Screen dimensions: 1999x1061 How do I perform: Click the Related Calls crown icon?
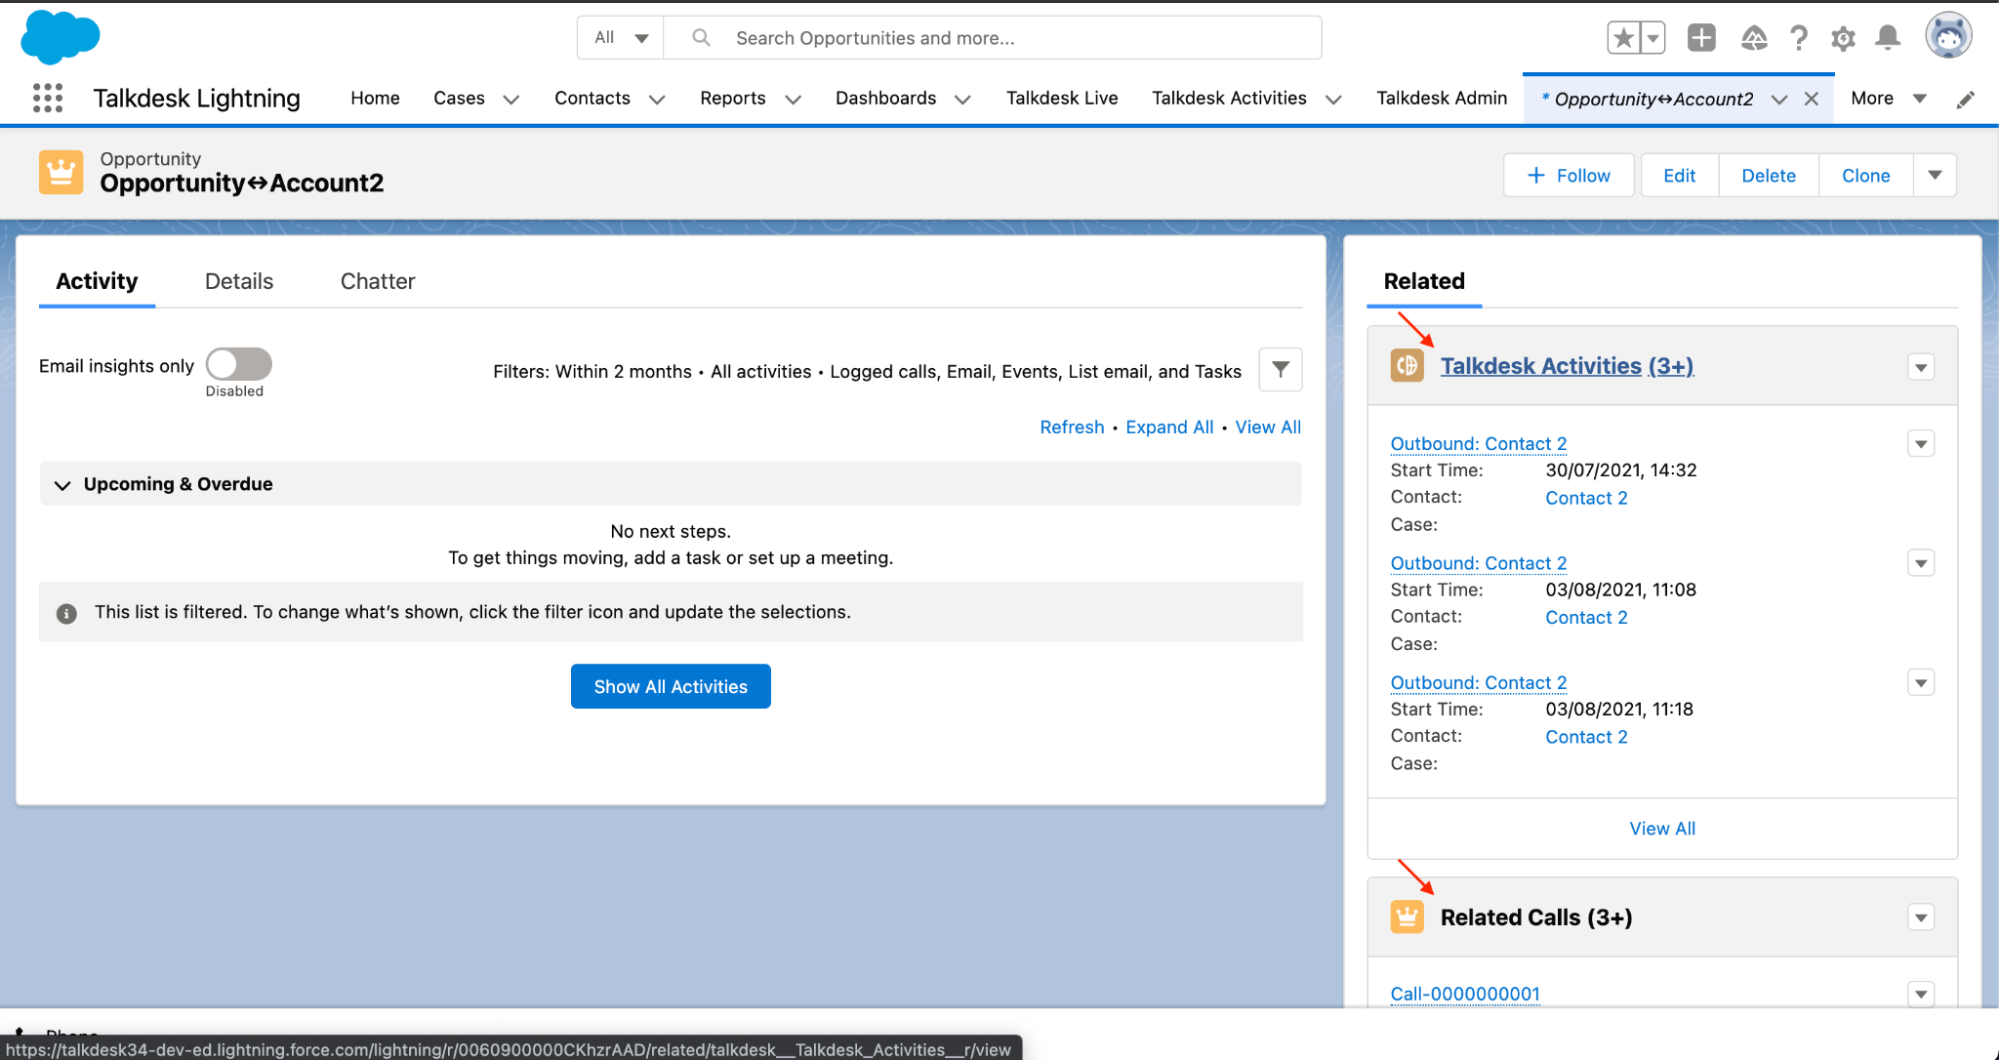coord(1407,917)
